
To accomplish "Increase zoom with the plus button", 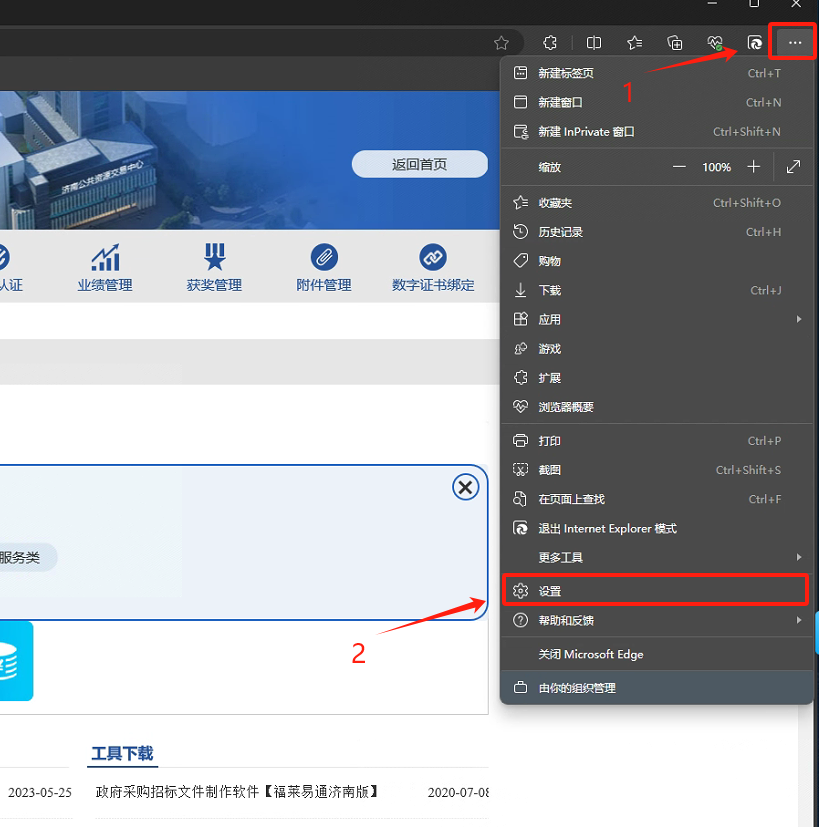I will (x=754, y=167).
